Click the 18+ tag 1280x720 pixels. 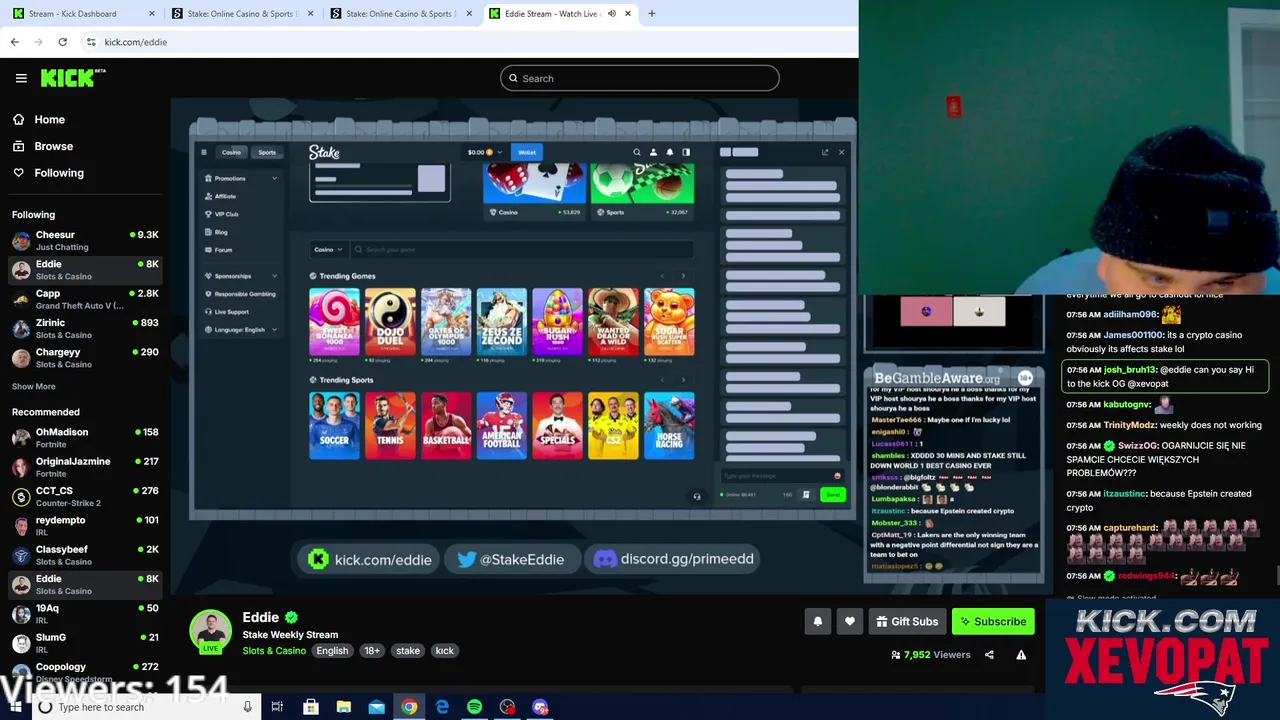click(x=371, y=651)
